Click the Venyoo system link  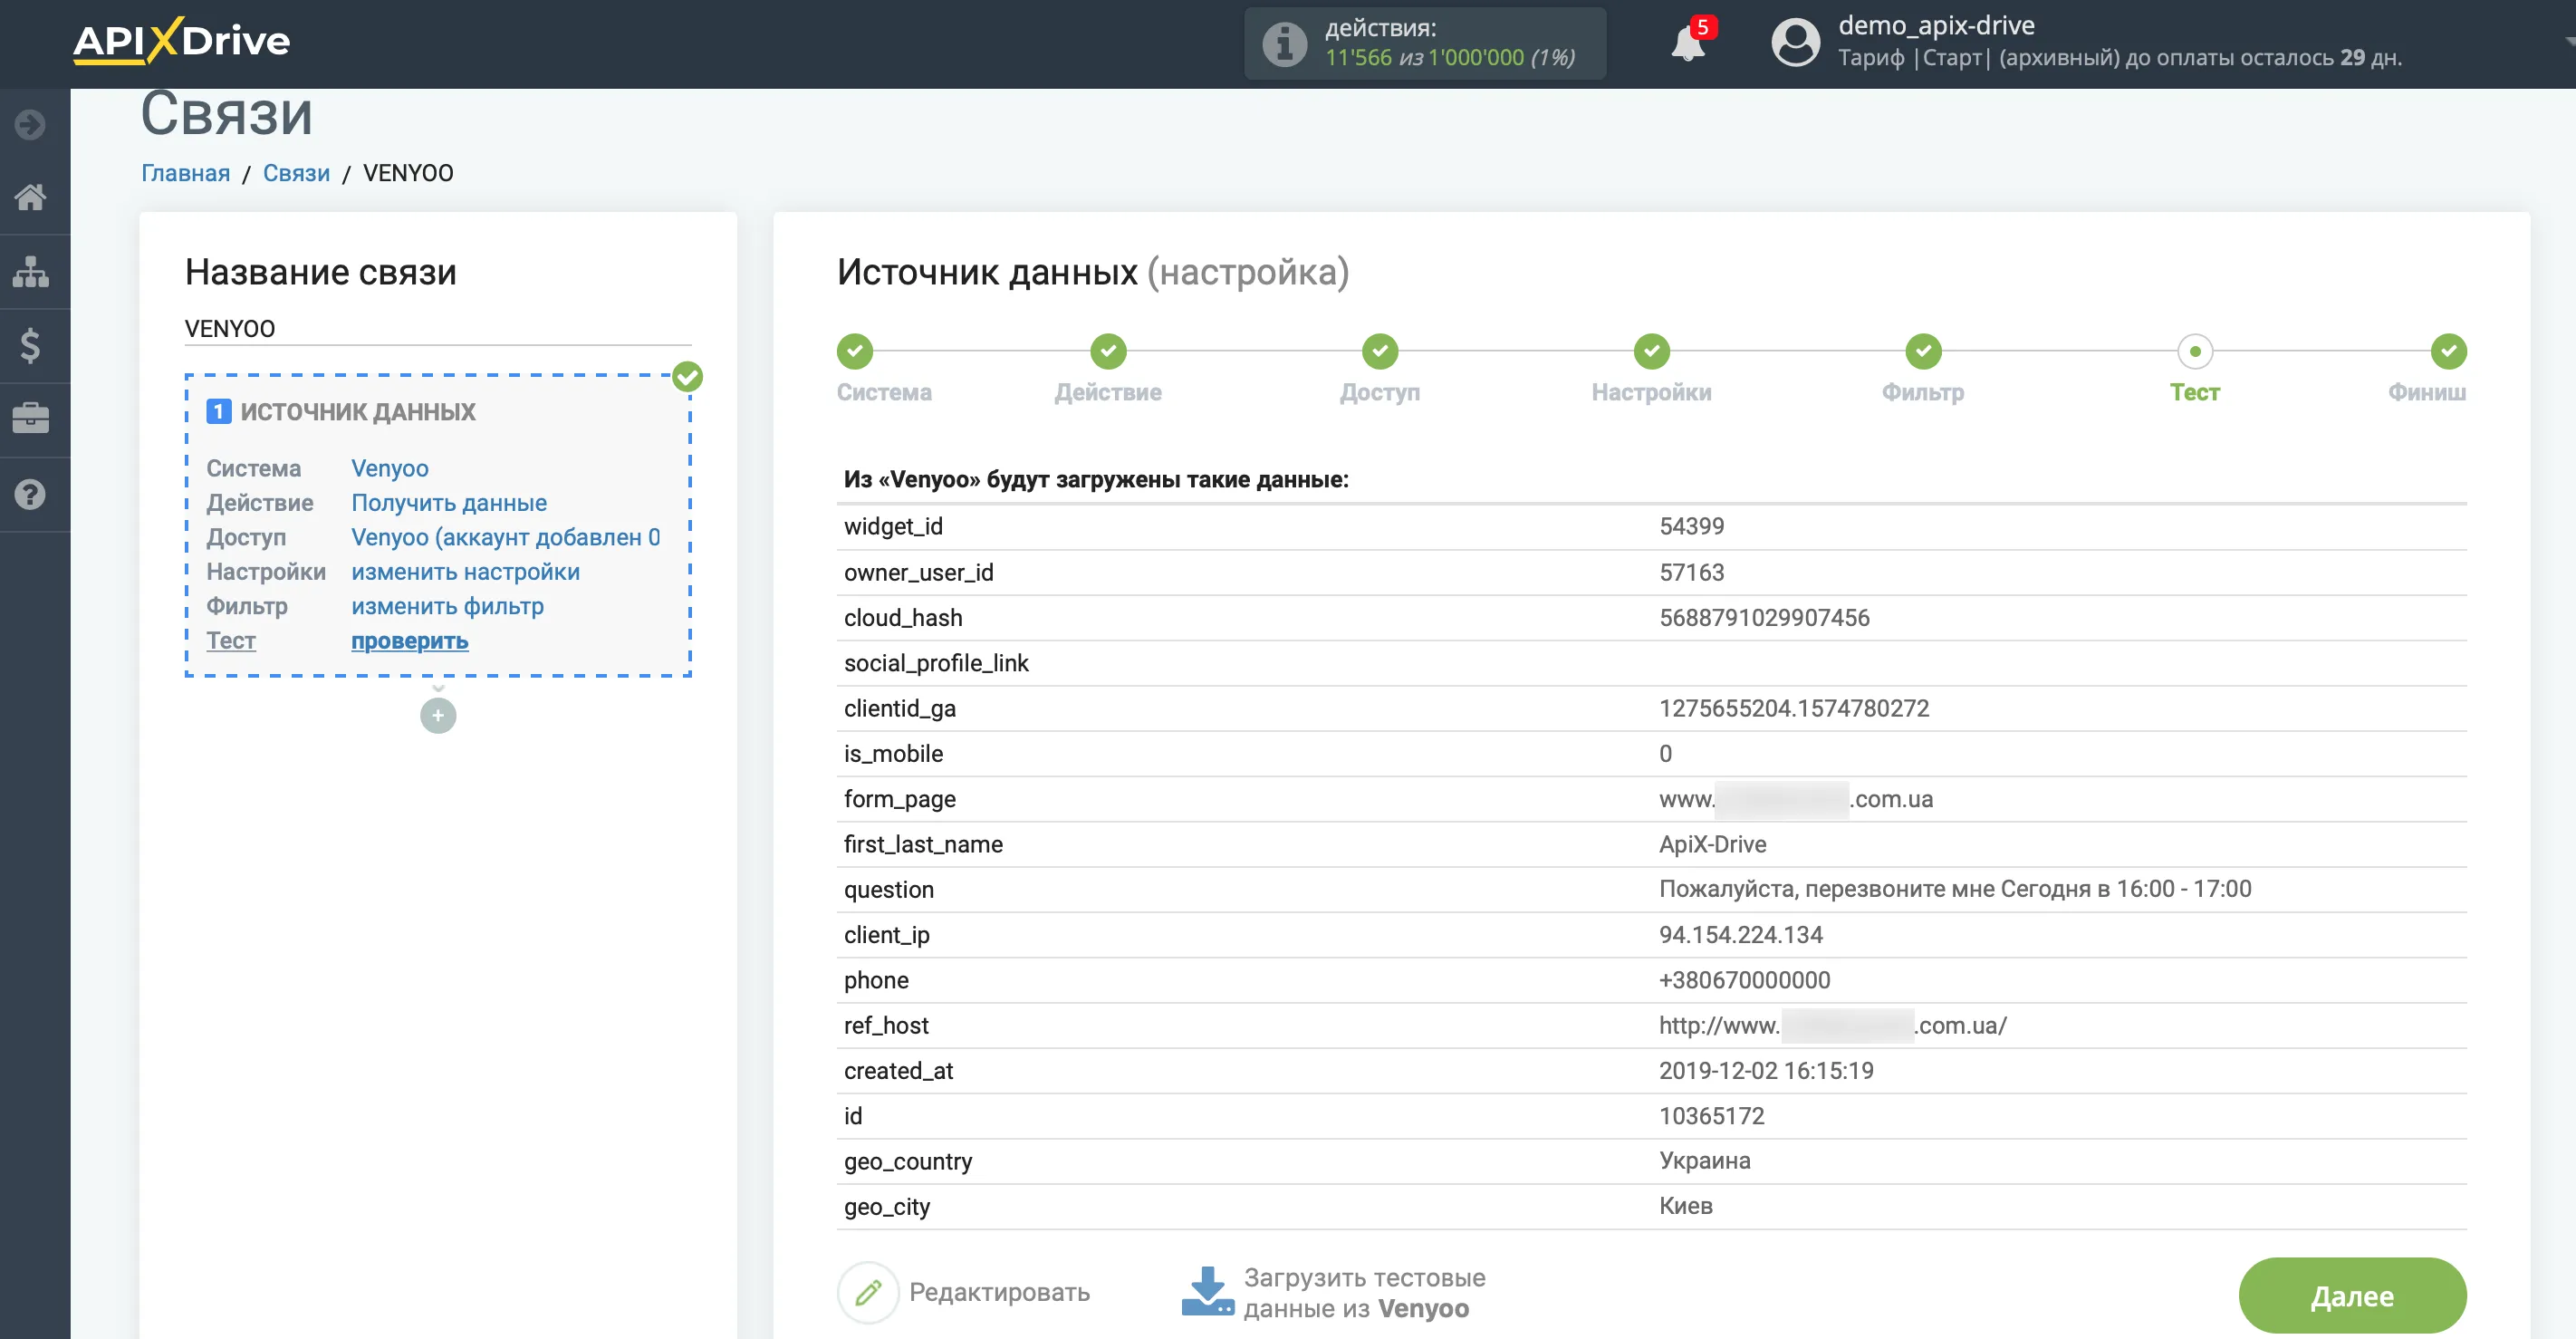tap(390, 468)
